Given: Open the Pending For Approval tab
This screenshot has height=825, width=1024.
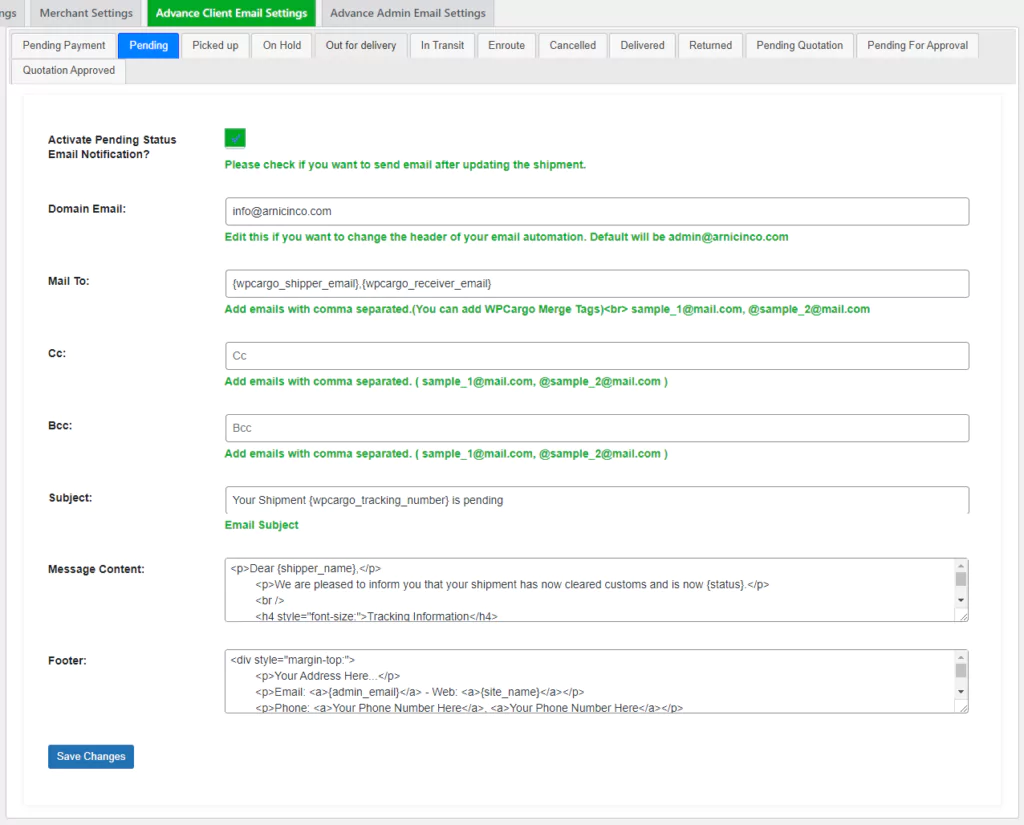Looking at the screenshot, I should (917, 45).
